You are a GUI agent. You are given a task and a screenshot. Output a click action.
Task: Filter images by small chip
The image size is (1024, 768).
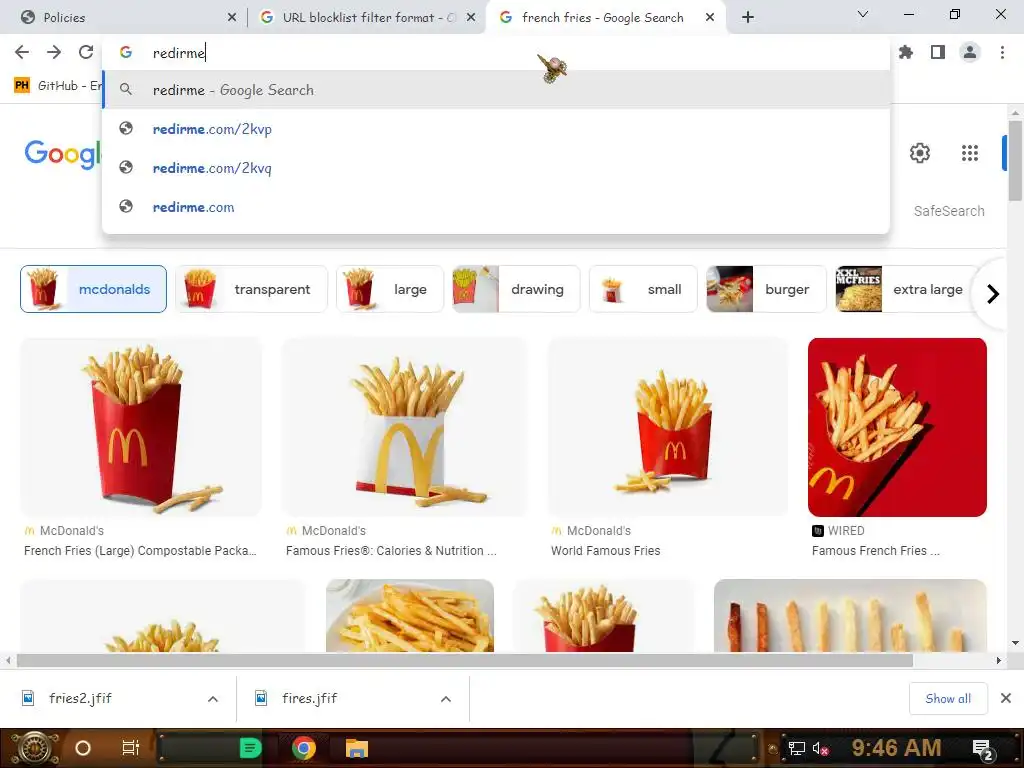643,289
